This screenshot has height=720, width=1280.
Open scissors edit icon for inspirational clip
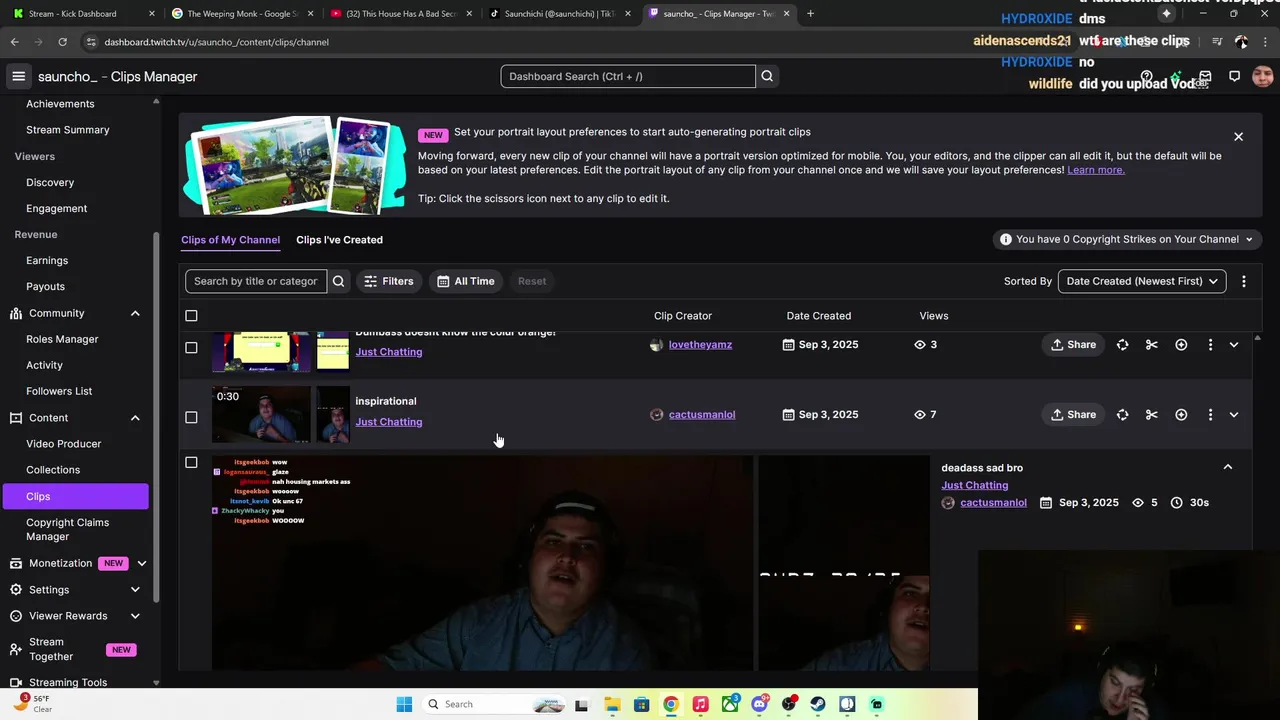pos(1152,414)
